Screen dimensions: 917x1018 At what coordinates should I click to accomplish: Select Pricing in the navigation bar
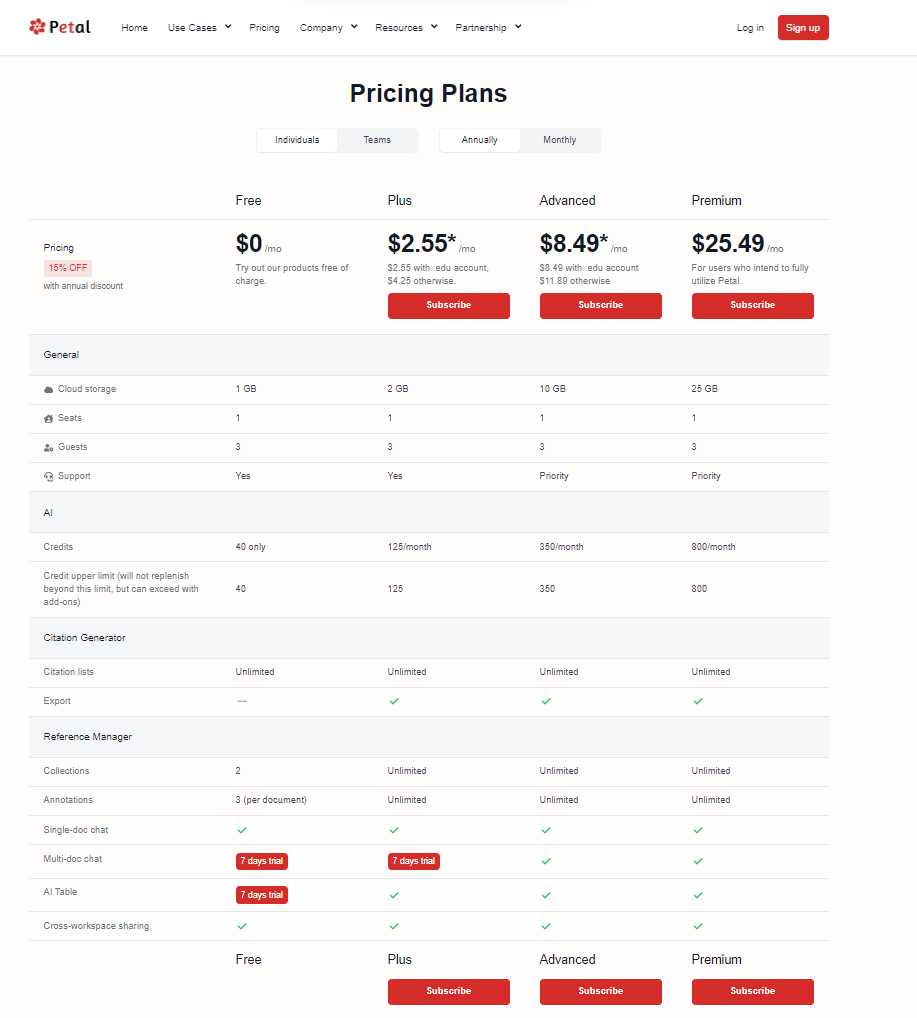(x=264, y=27)
